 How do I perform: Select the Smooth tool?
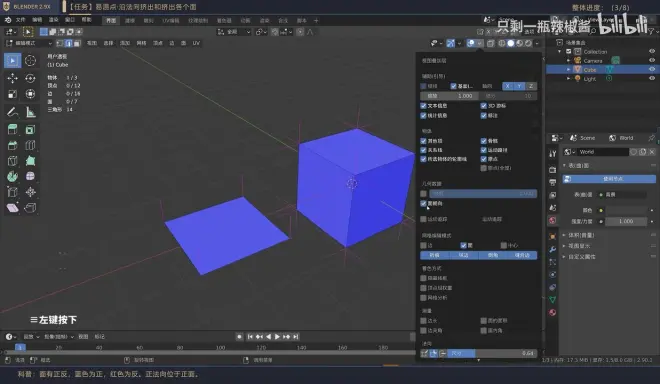[30, 176]
